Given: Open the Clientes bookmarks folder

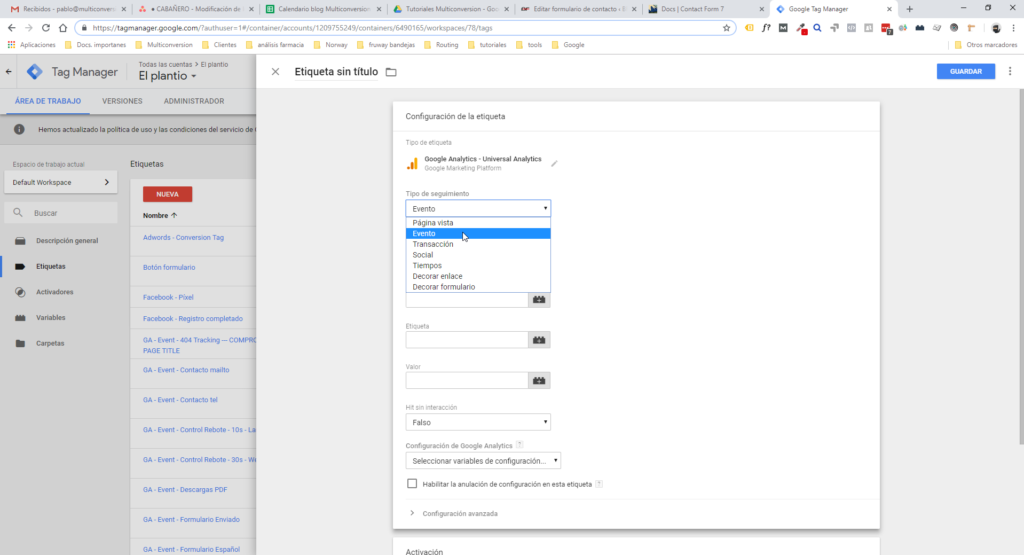Looking at the screenshot, I should click(x=219, y=45).
